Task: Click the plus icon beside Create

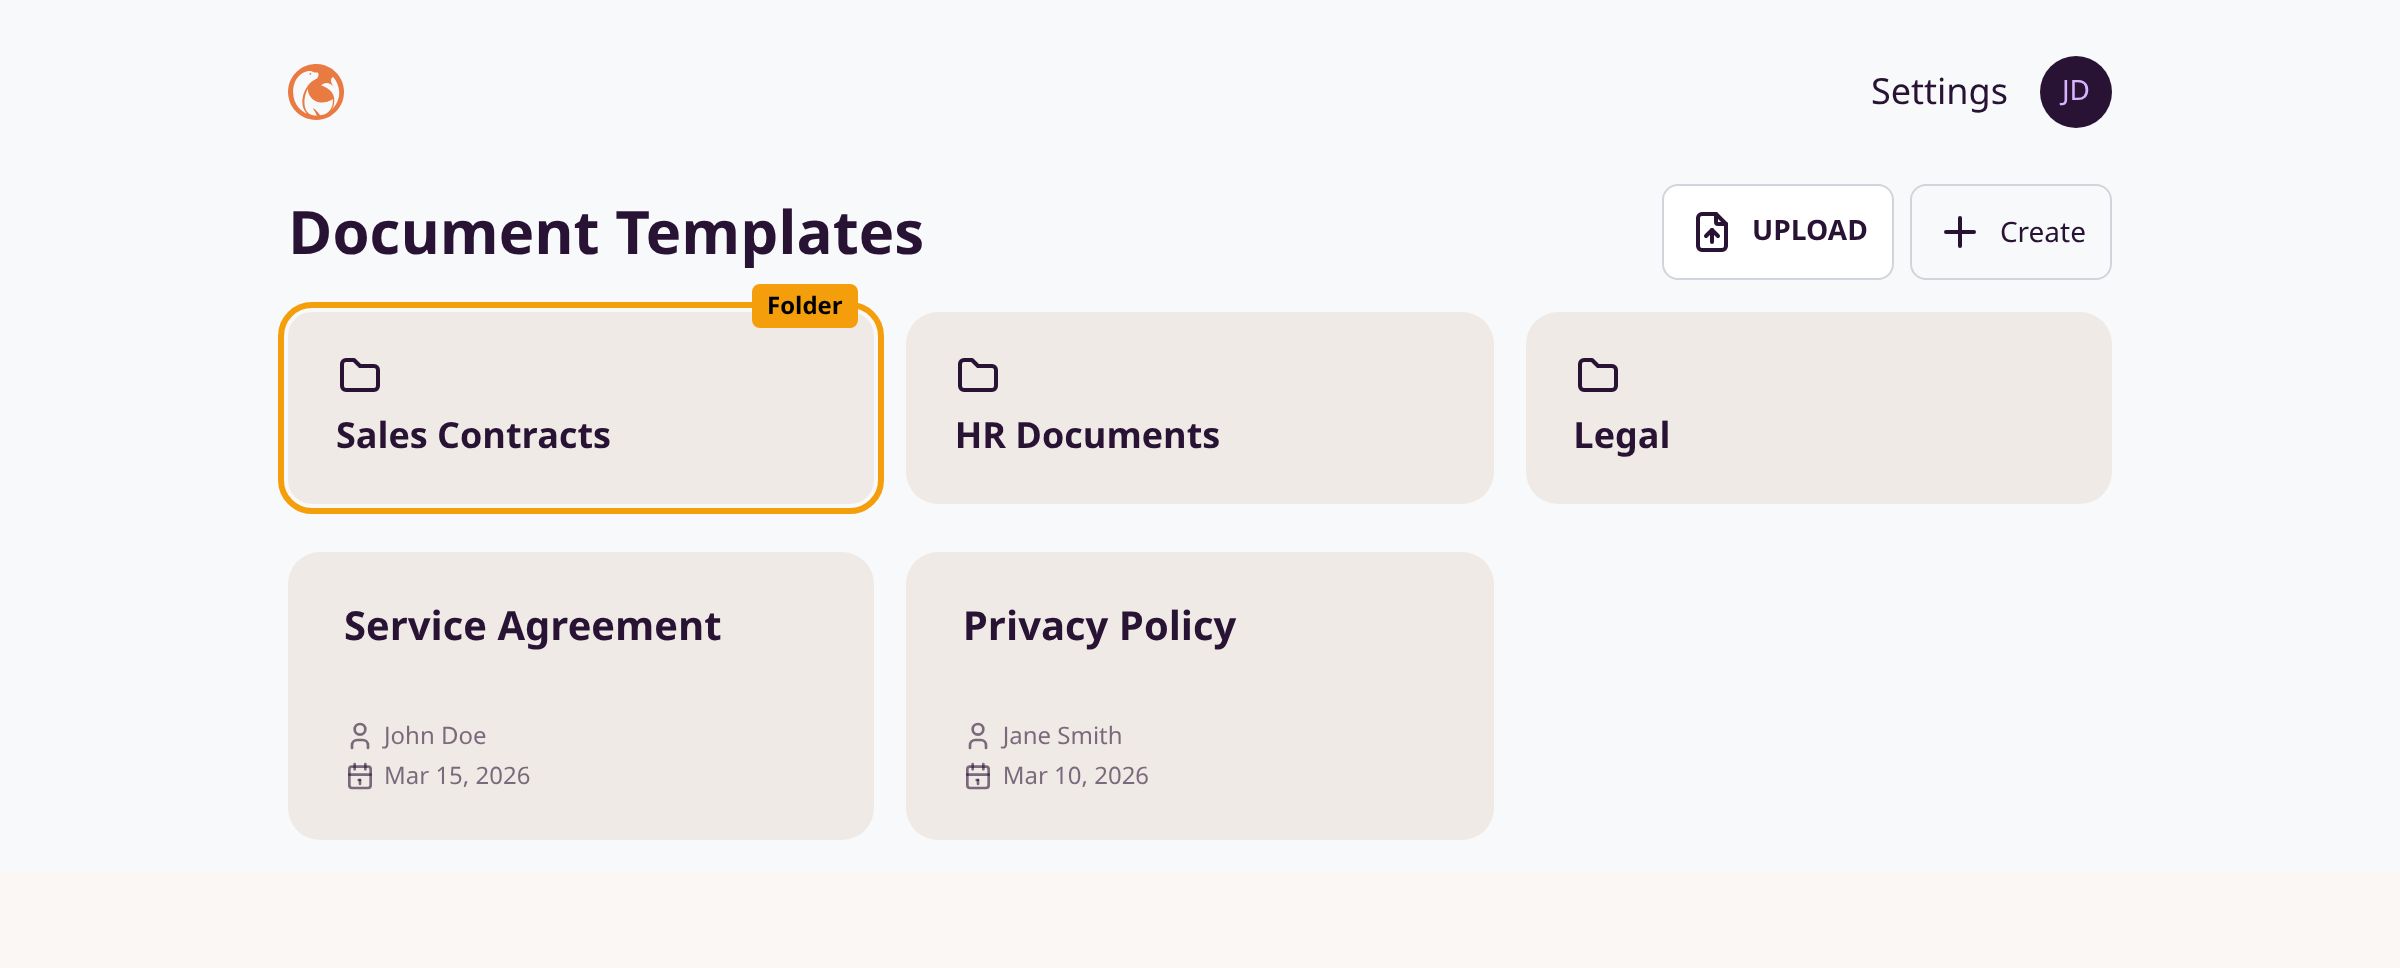Action: pos(1960,232)
